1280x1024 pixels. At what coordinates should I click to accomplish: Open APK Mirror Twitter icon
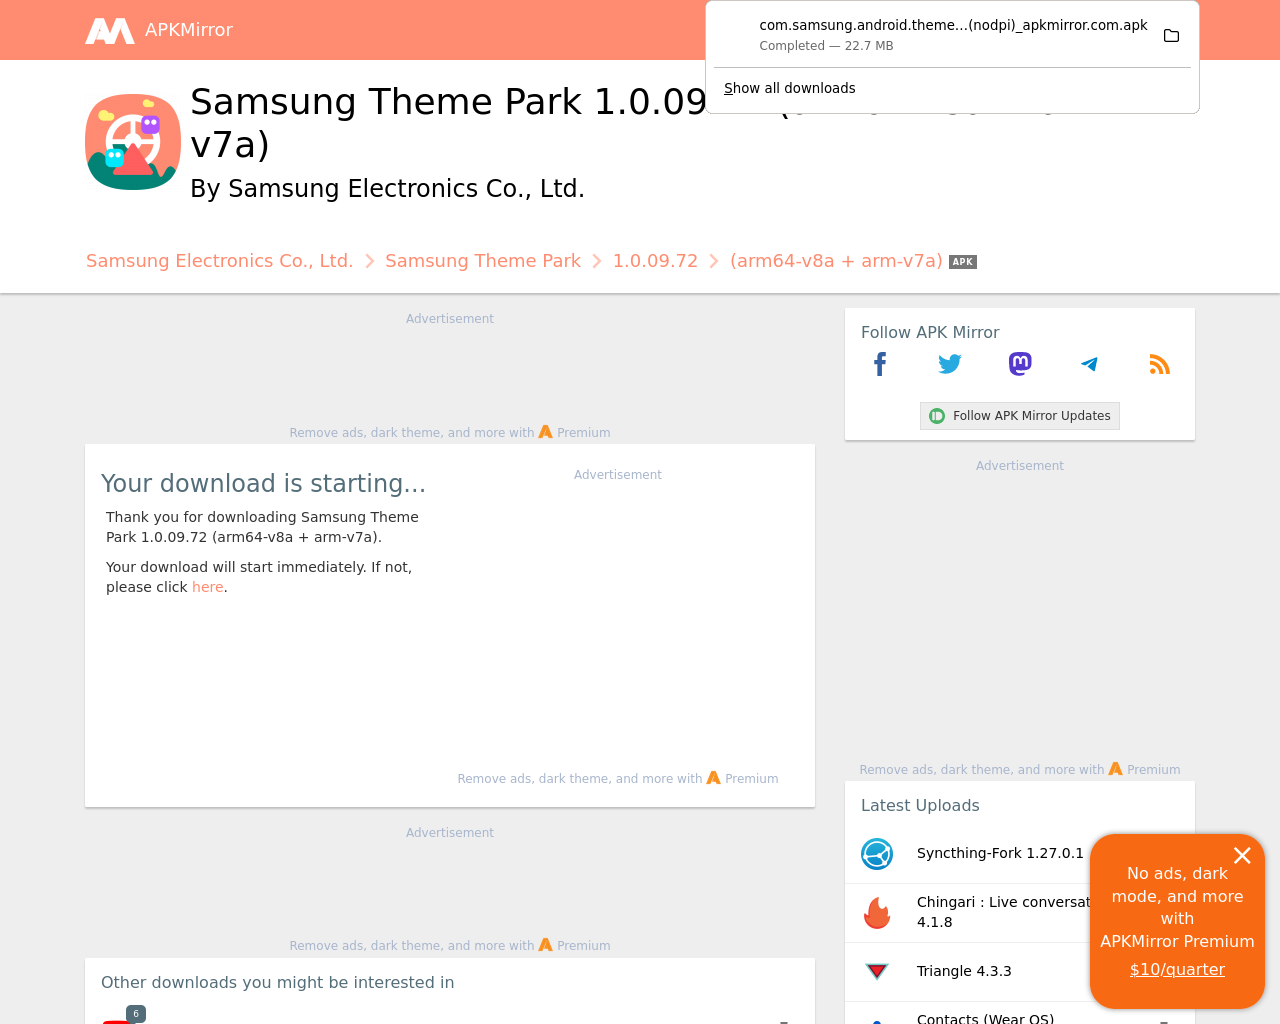pos(950,364)
